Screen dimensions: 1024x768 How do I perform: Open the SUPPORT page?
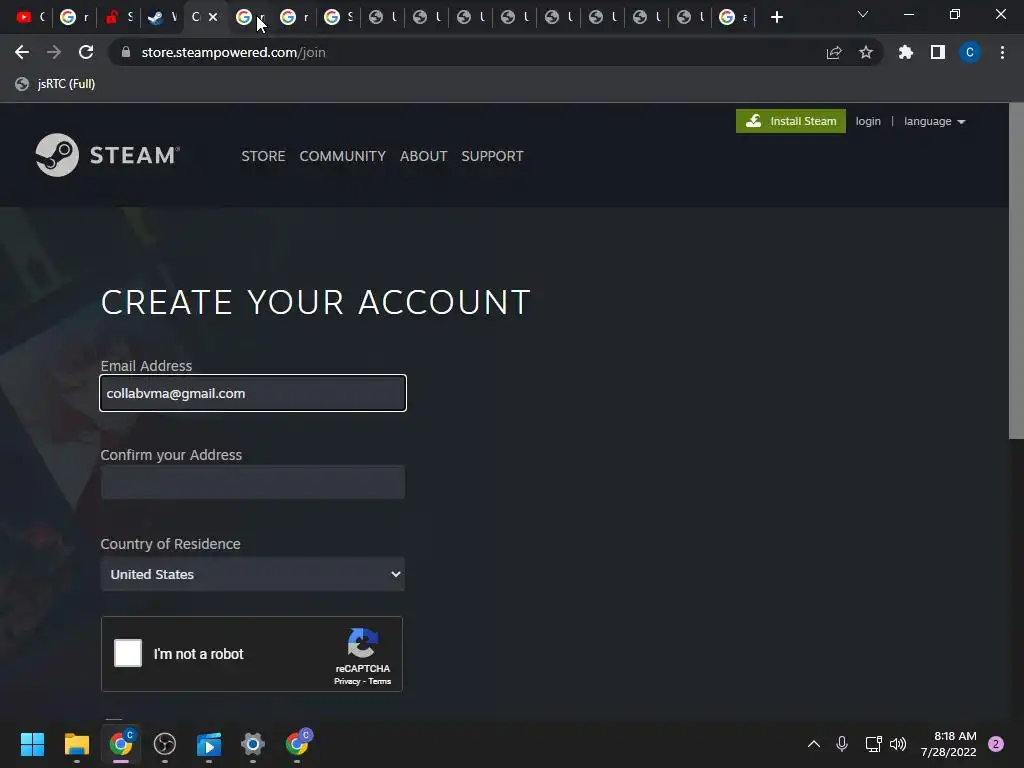(x=492, y=156)
